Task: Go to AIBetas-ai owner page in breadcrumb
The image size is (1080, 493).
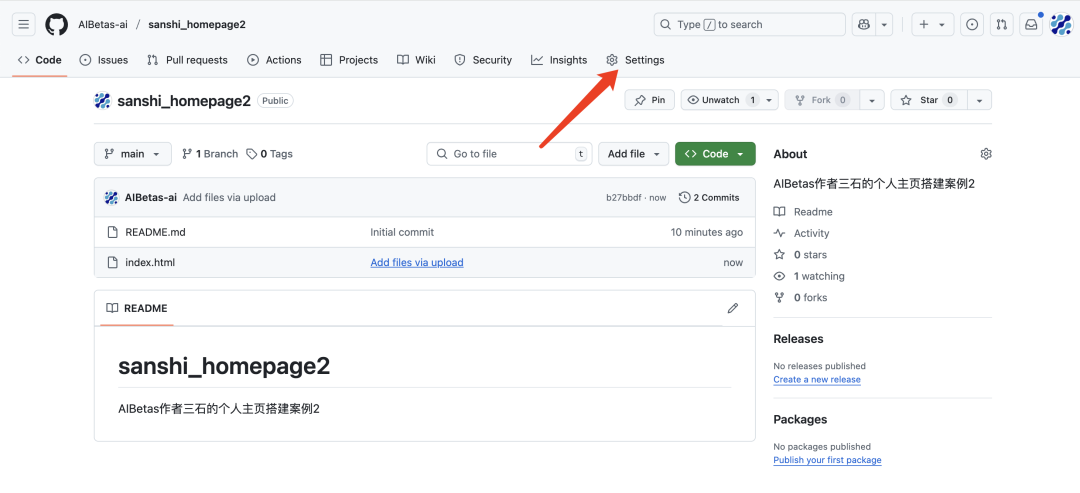Action: click(103, 25)
